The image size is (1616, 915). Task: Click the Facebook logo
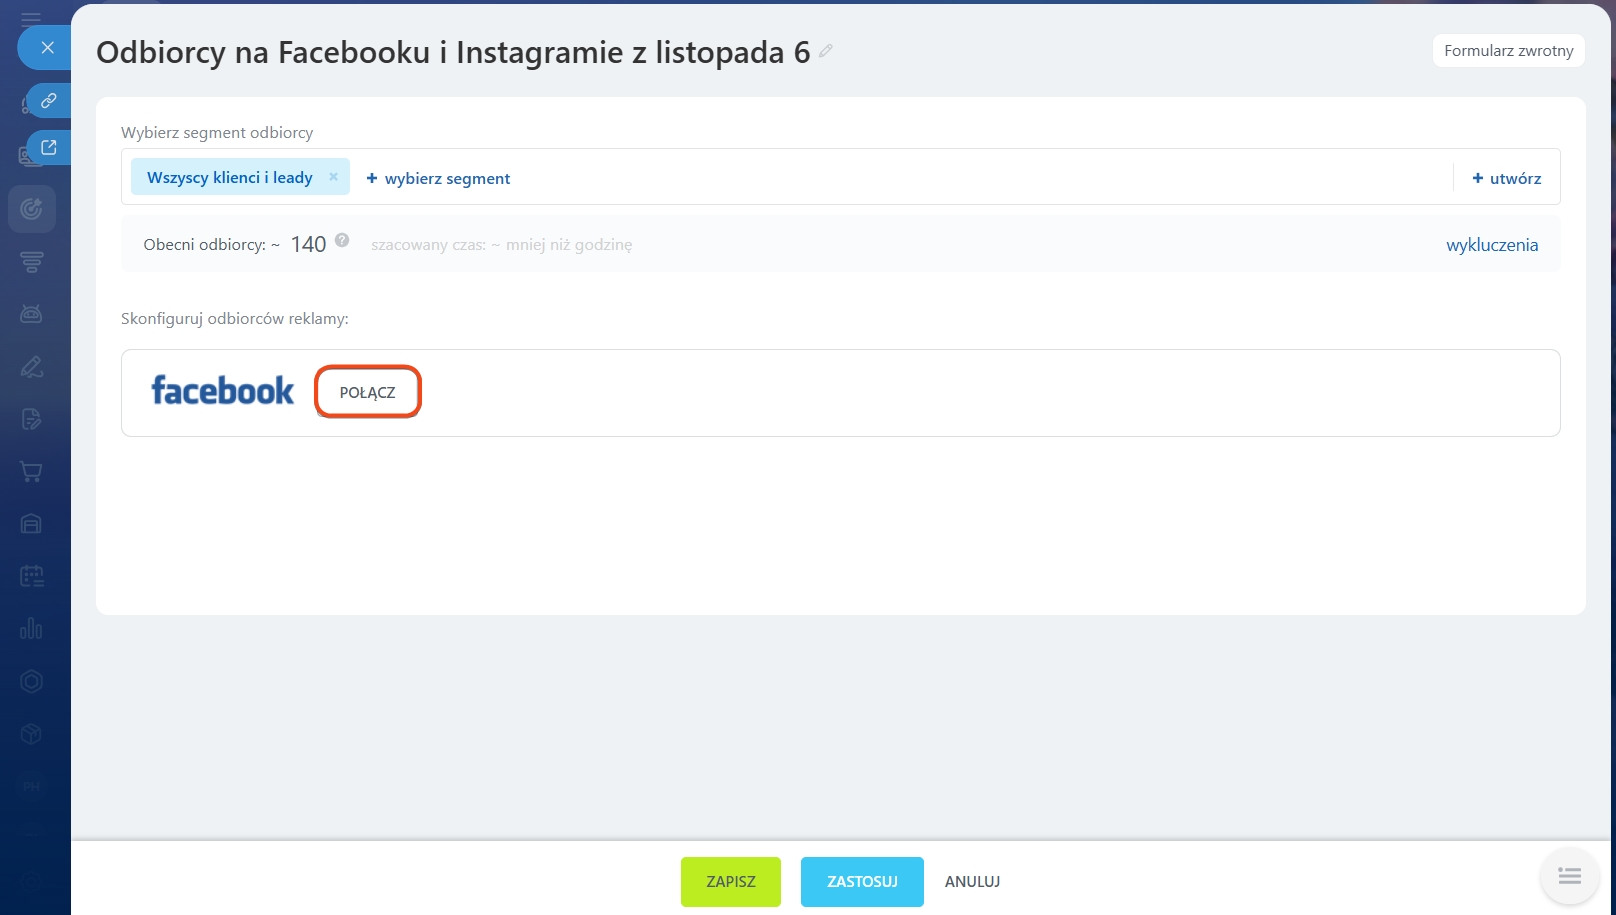pos(223,390)
